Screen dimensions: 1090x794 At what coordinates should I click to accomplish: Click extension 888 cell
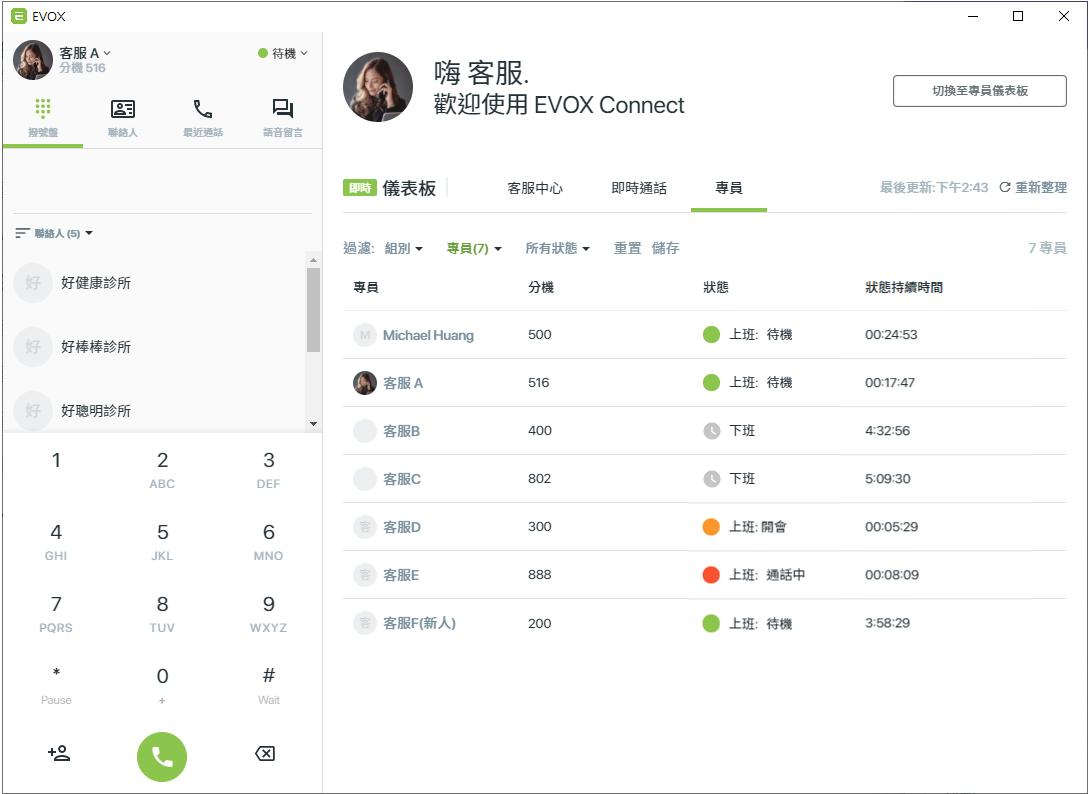(x=539, y=575)
